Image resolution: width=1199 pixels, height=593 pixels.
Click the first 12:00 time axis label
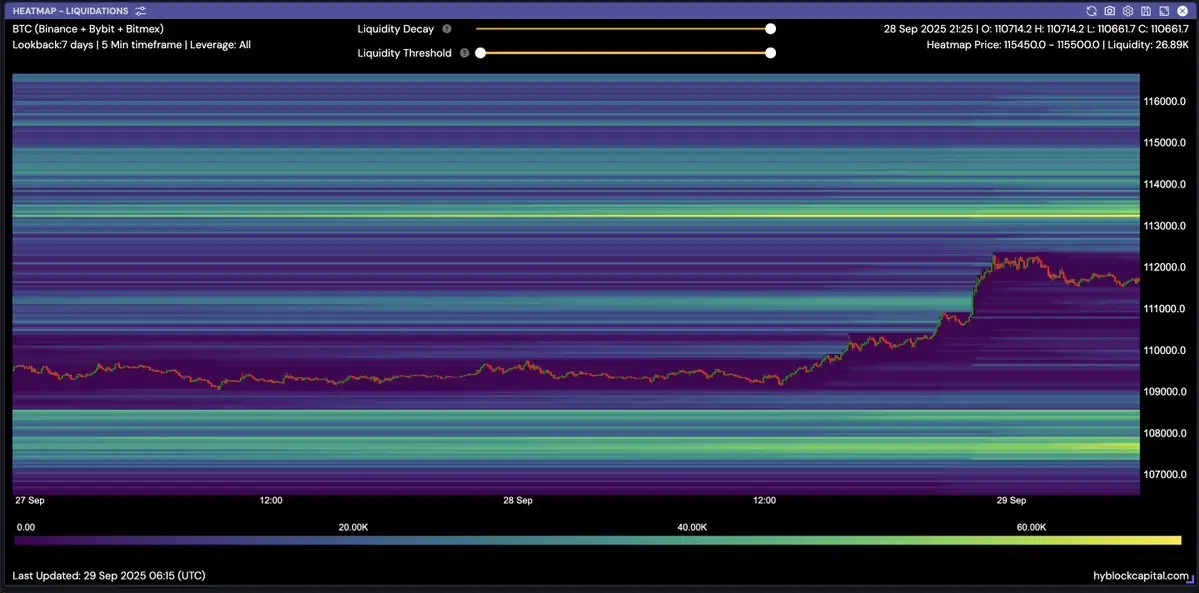tap(271, 500)
